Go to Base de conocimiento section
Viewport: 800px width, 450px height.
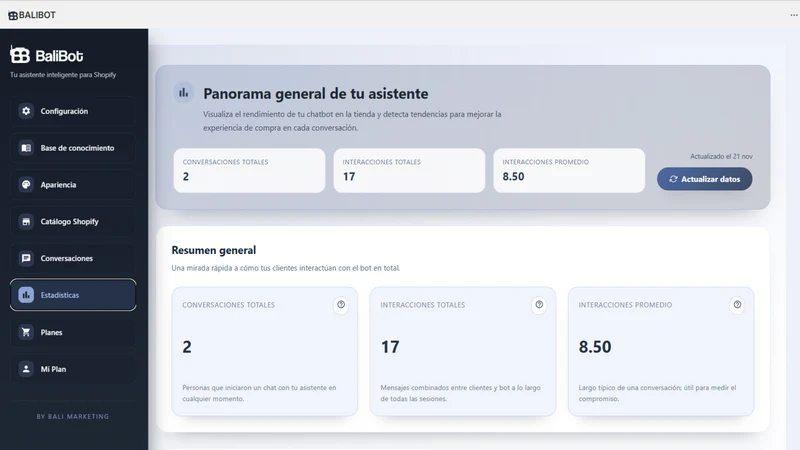(73, 148)
